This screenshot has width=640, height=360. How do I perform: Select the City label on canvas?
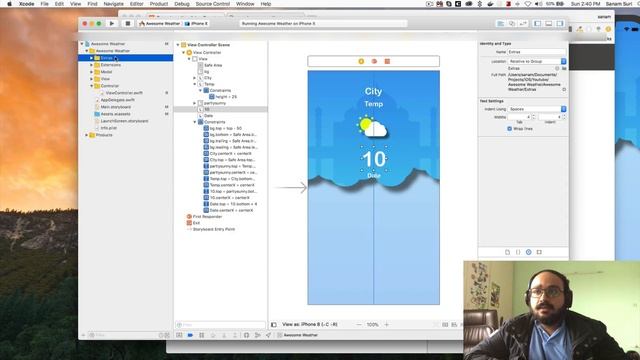[x=373, y=91]
